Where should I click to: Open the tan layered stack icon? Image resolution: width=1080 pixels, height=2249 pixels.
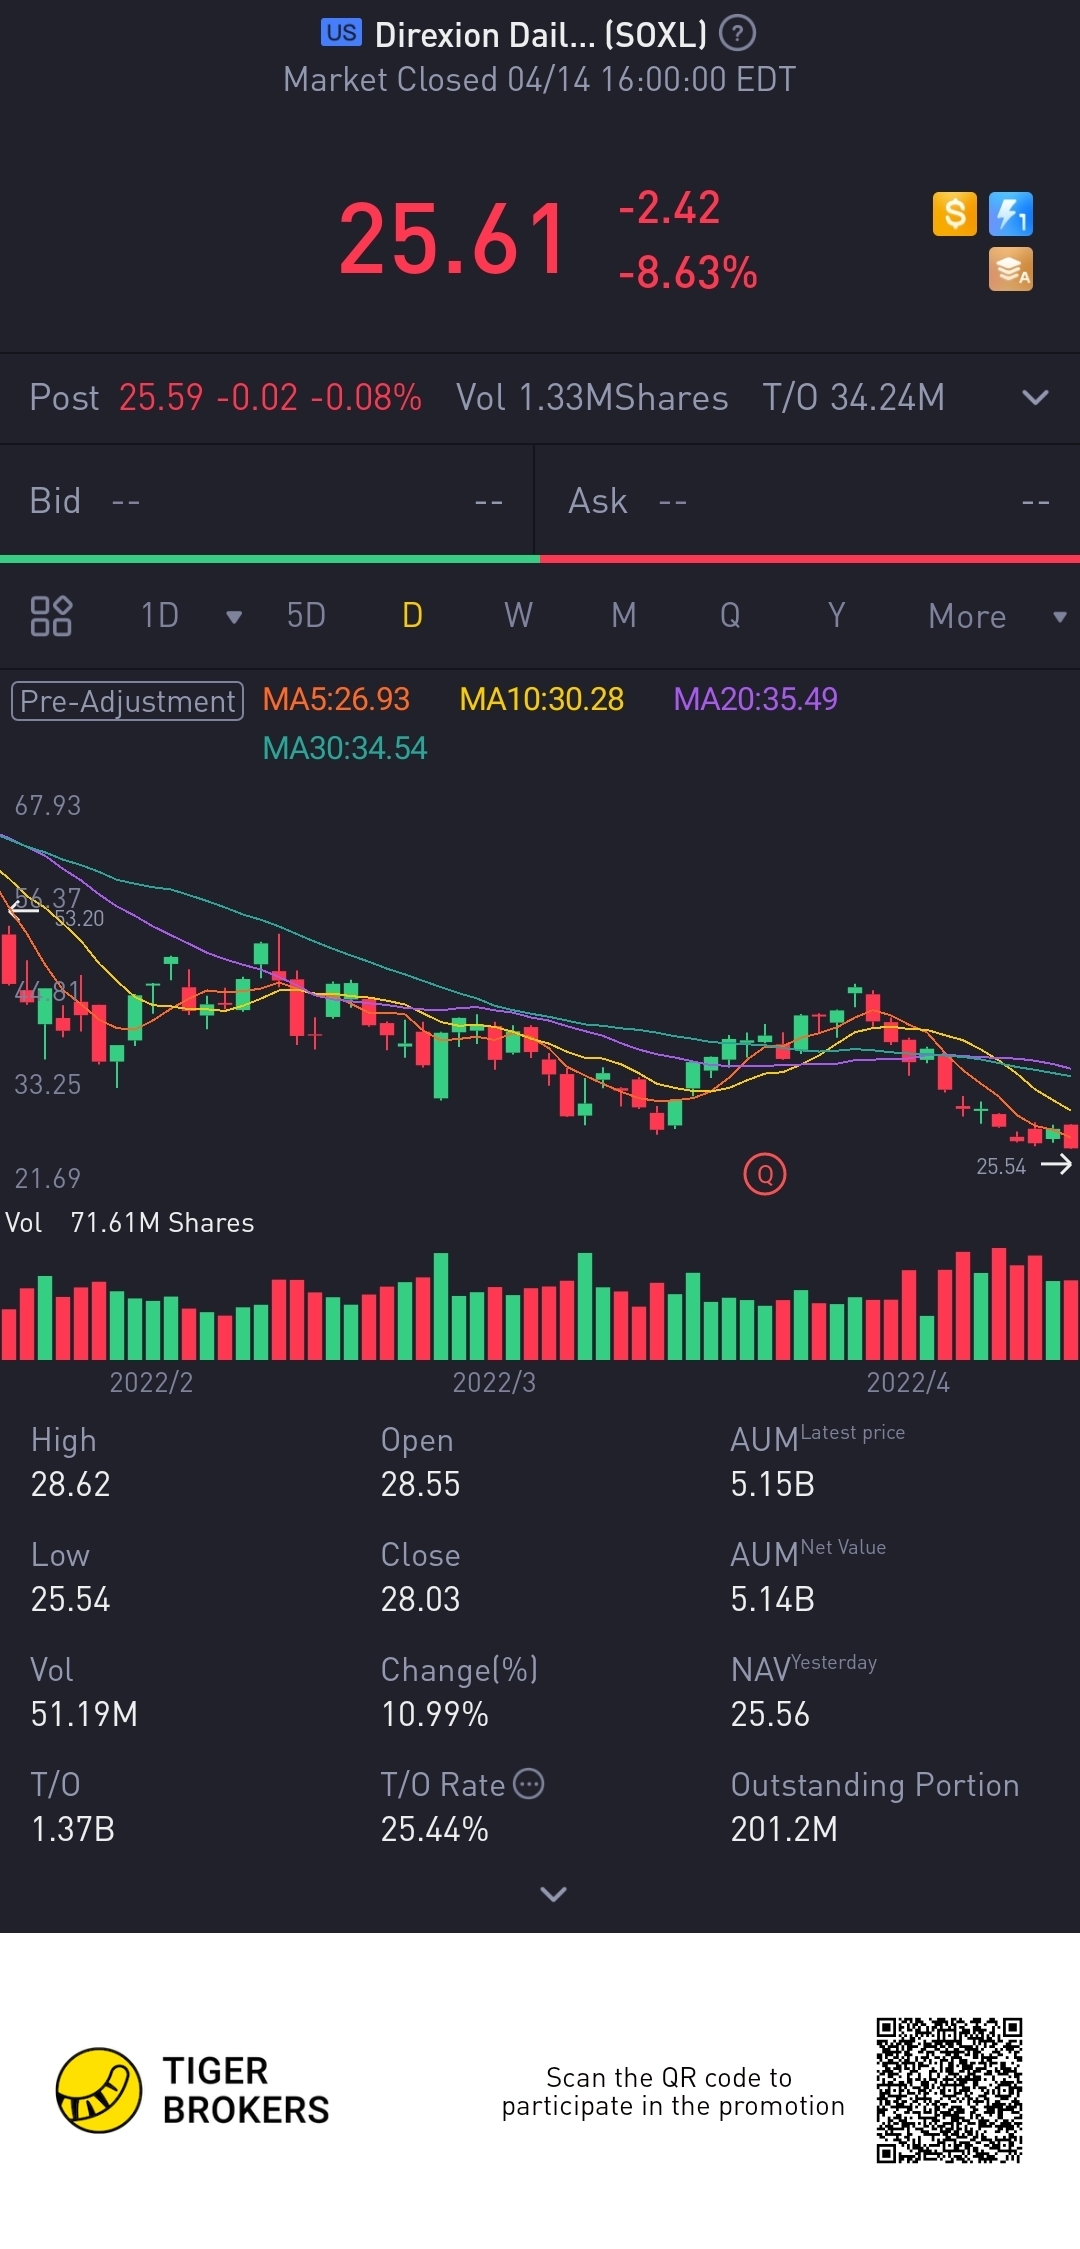[1010, 270]
